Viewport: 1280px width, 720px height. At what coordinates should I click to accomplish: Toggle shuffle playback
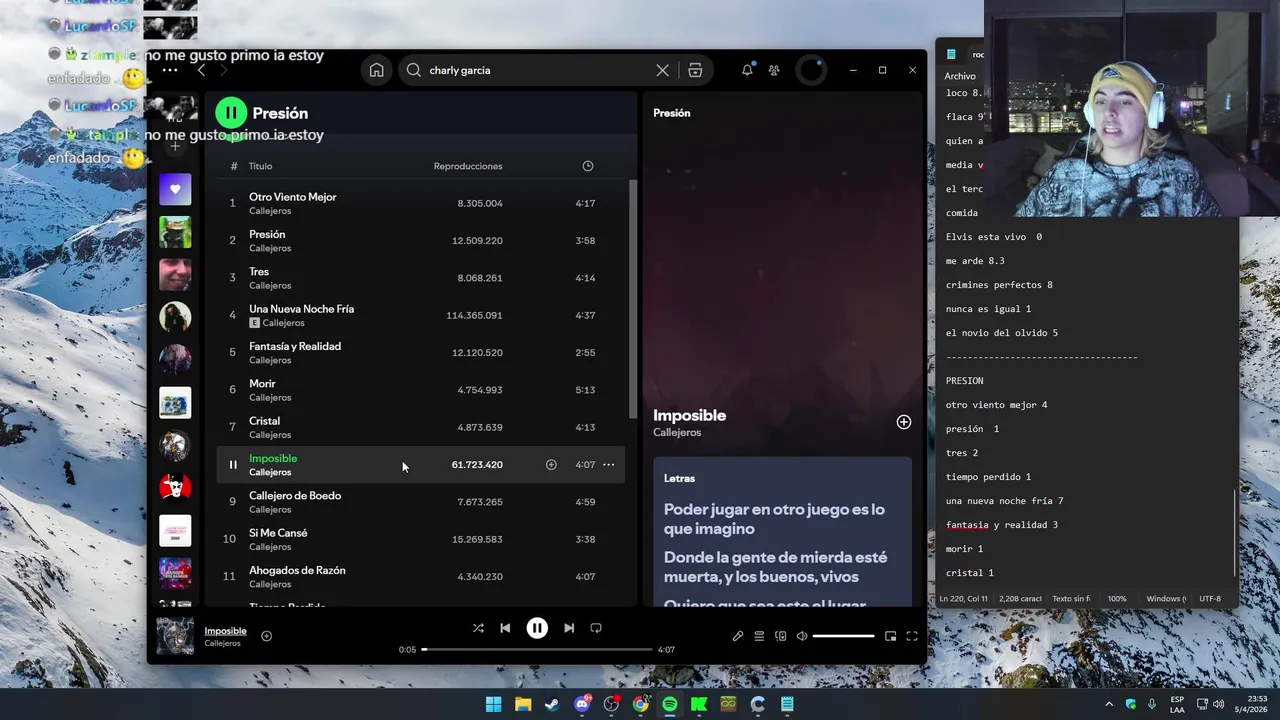[478, 628]
